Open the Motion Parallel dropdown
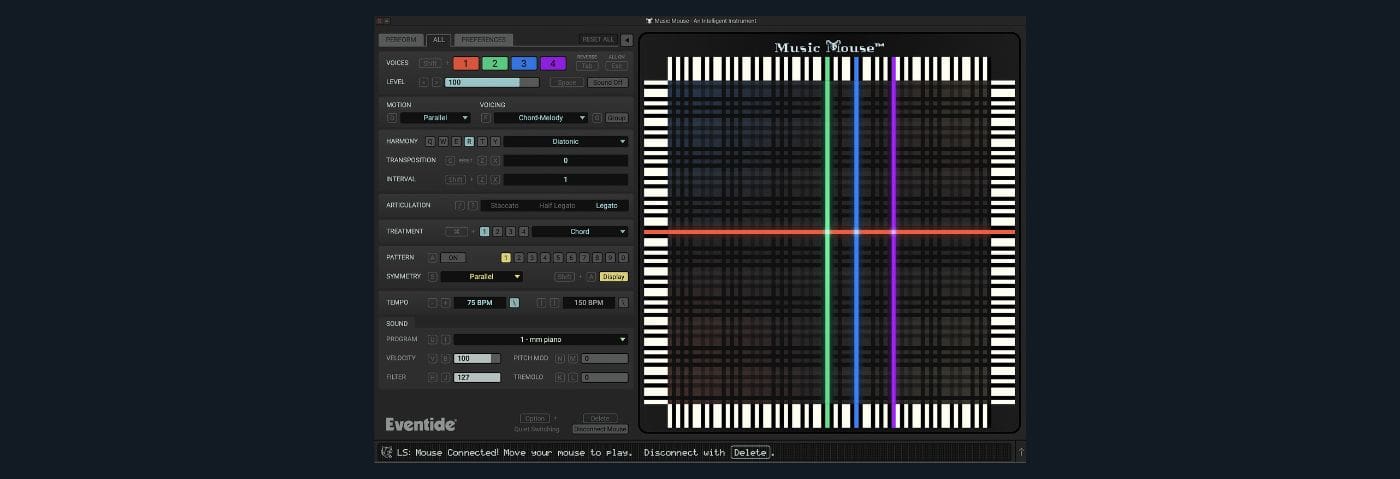Screen dimensions: 1400x479 435,118
